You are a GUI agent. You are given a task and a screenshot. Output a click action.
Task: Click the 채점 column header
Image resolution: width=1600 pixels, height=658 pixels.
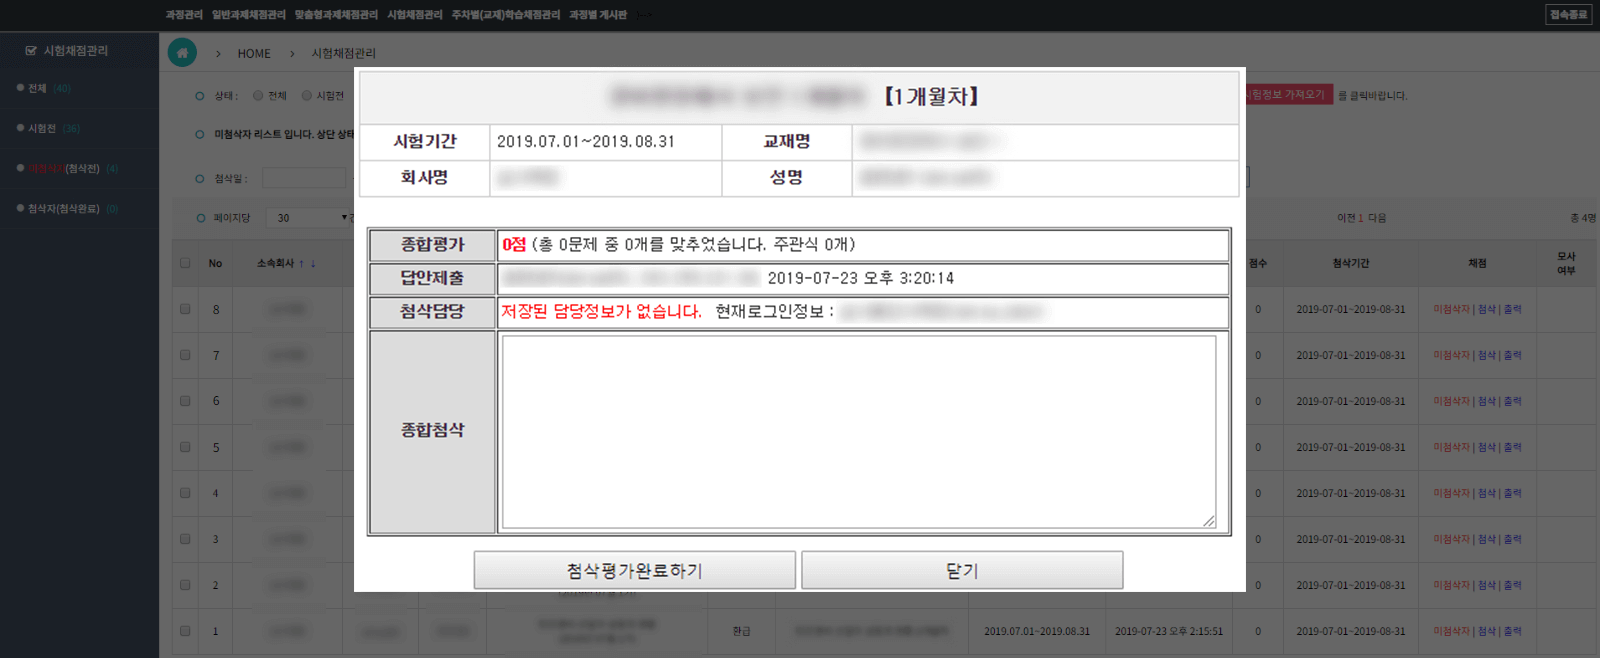(x=1477, y=263)
